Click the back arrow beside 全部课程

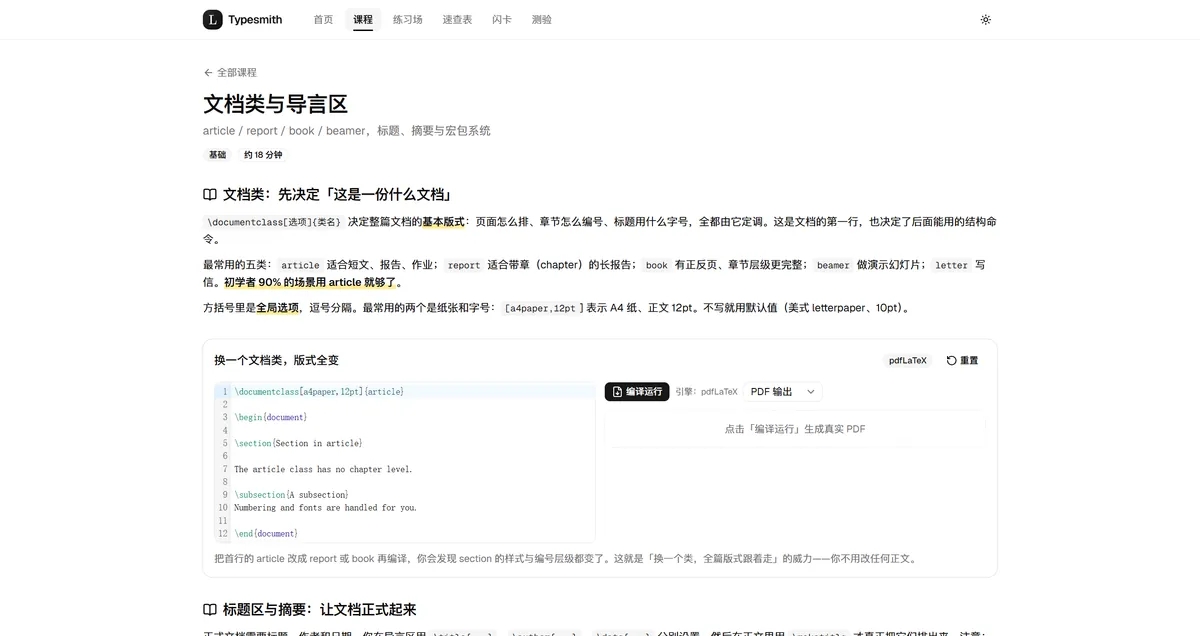[x=208, y=72]
